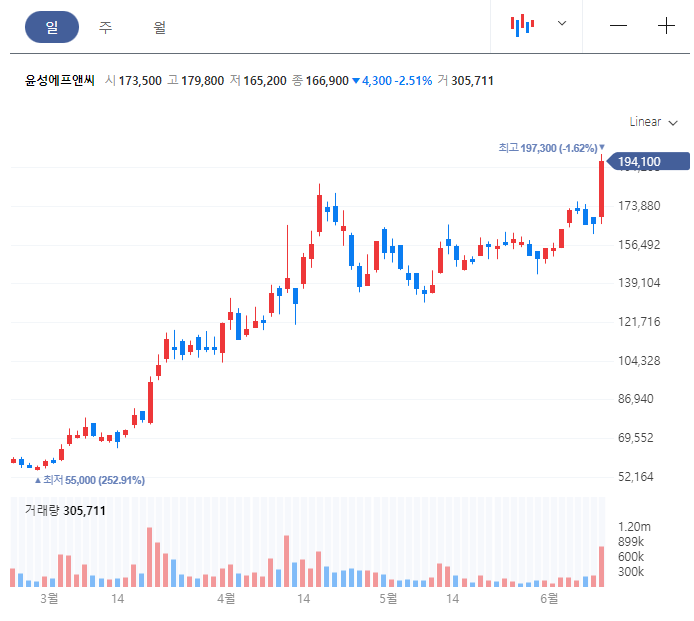The width and height of the screenshot is (694, 621).
Task: Click the opening price 173,500
Action: coord(140,81)
